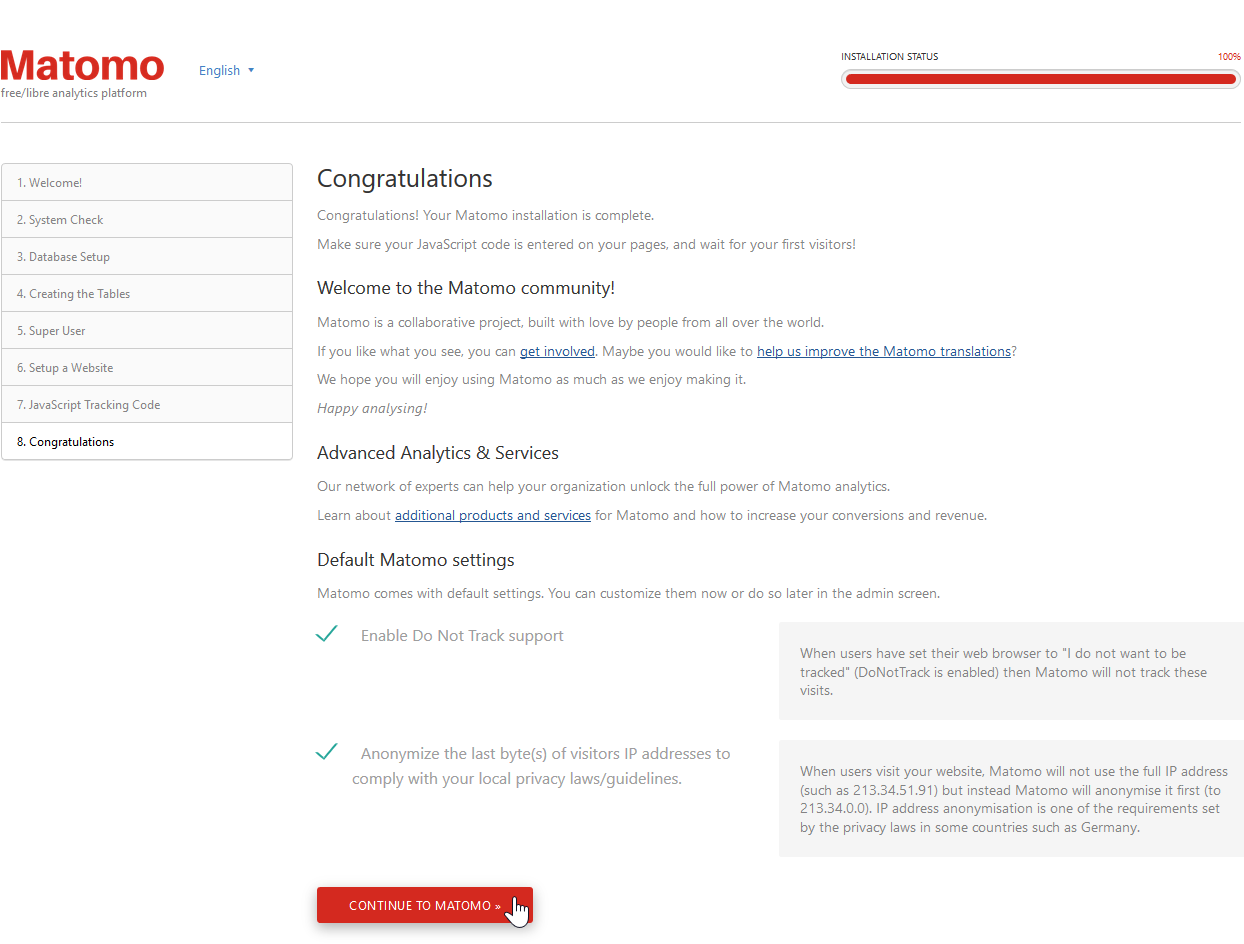1244x944 pixels.
Task: Visit 'additional products and services' link
Action: click(x=492, y=515)
